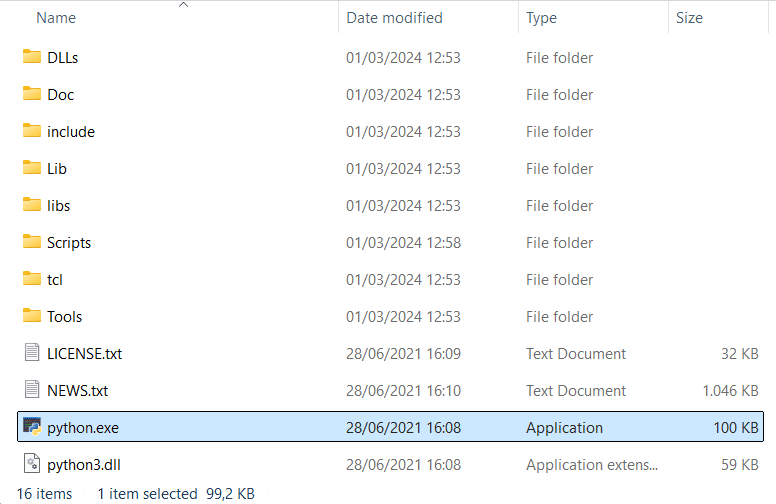Sort by the Name column header
Screen dimensions: 776x504
tap(56, 18)
